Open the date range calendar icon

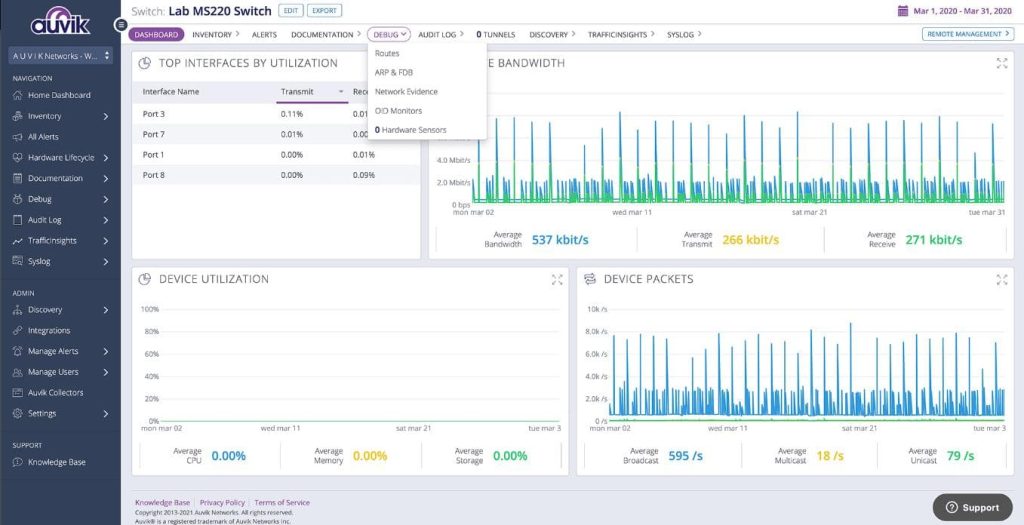pyautogui.click(x=903, y=10)
